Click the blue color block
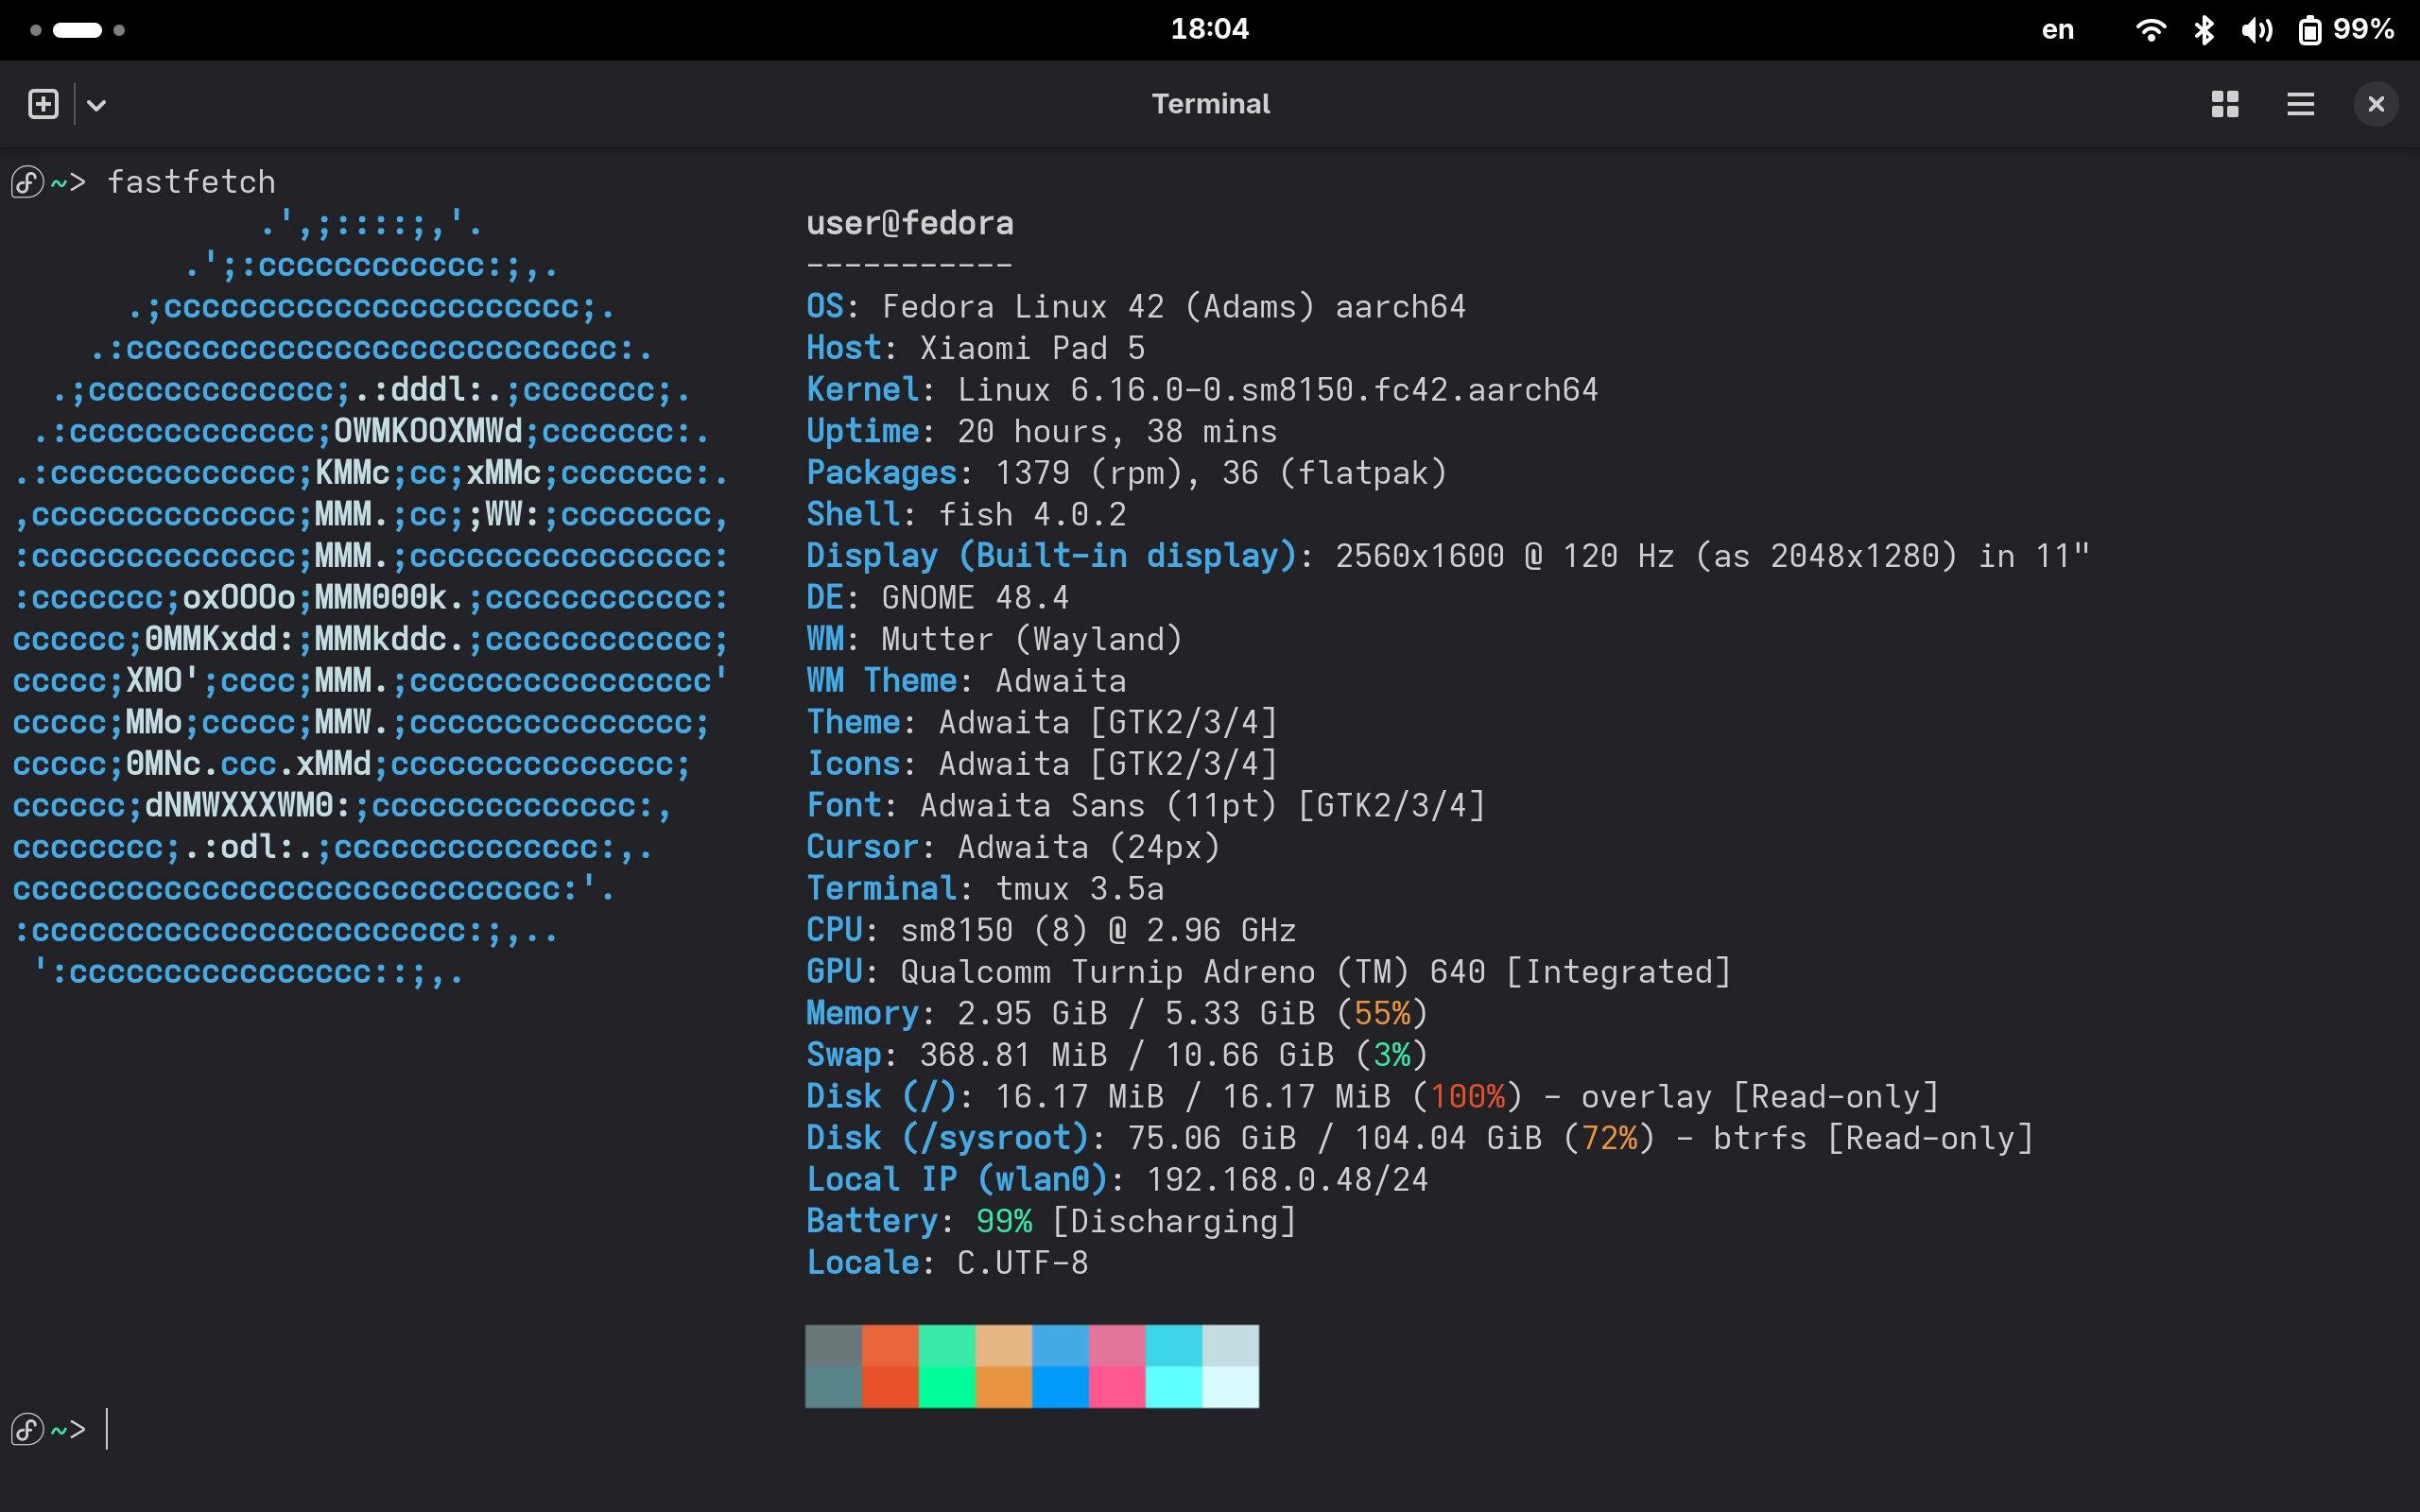2420x1512 pixels. (1060, 1366)
